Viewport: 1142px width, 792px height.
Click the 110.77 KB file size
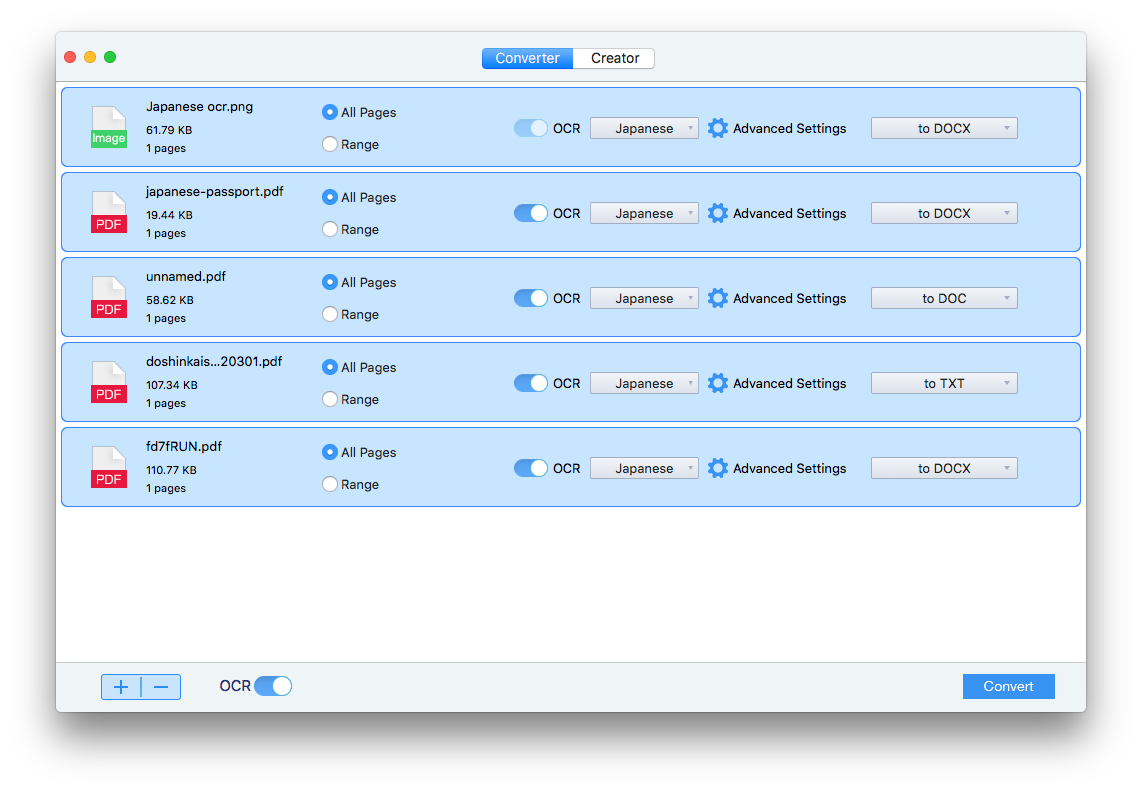tap(171, 470)
